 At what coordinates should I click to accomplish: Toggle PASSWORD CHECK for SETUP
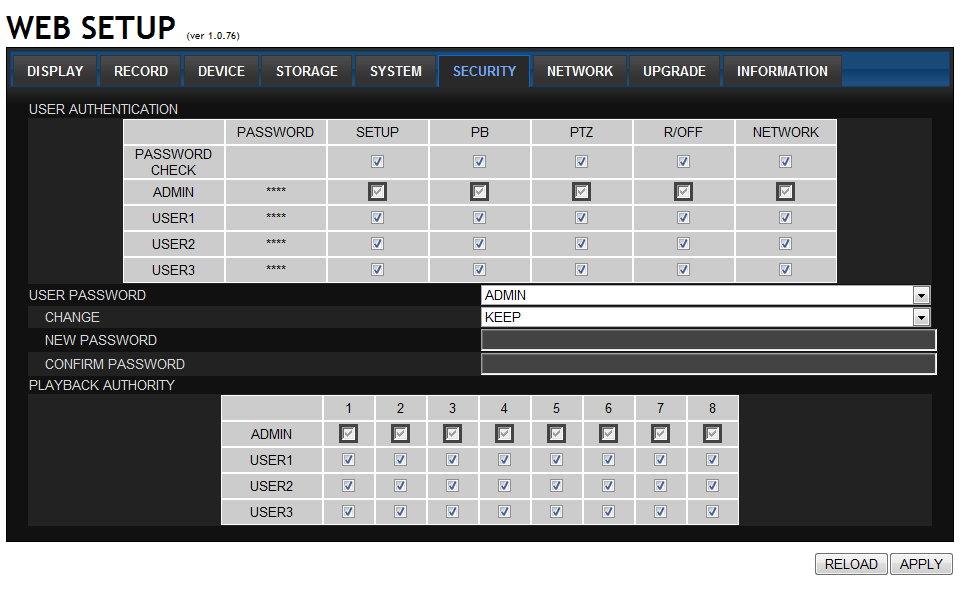[377, 161]
